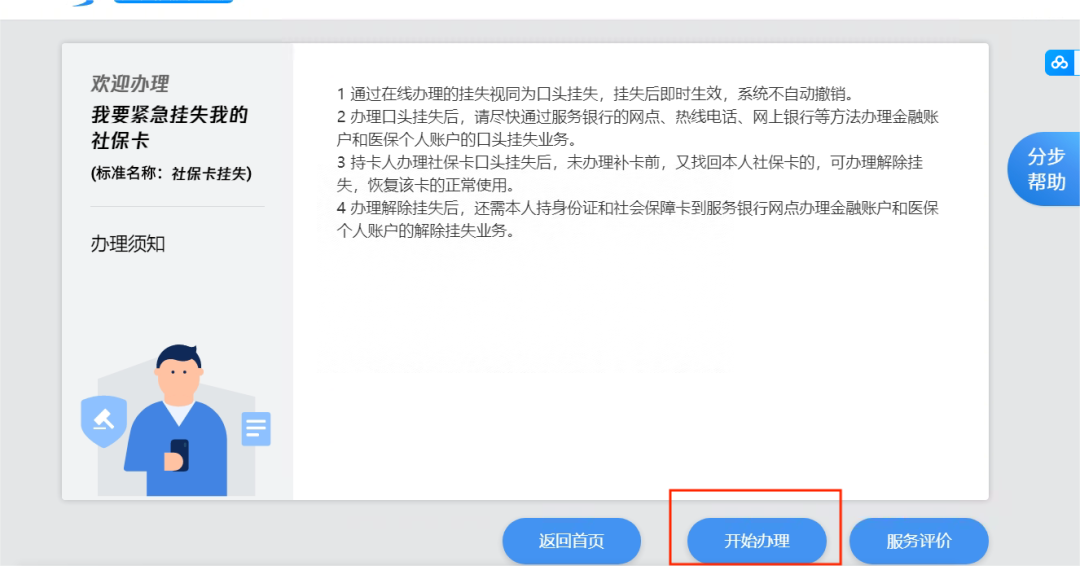Screen dimensions: 1080x566
Task: Click the text (标准名称：社保卡挂失)
Action: coord(172,174)
